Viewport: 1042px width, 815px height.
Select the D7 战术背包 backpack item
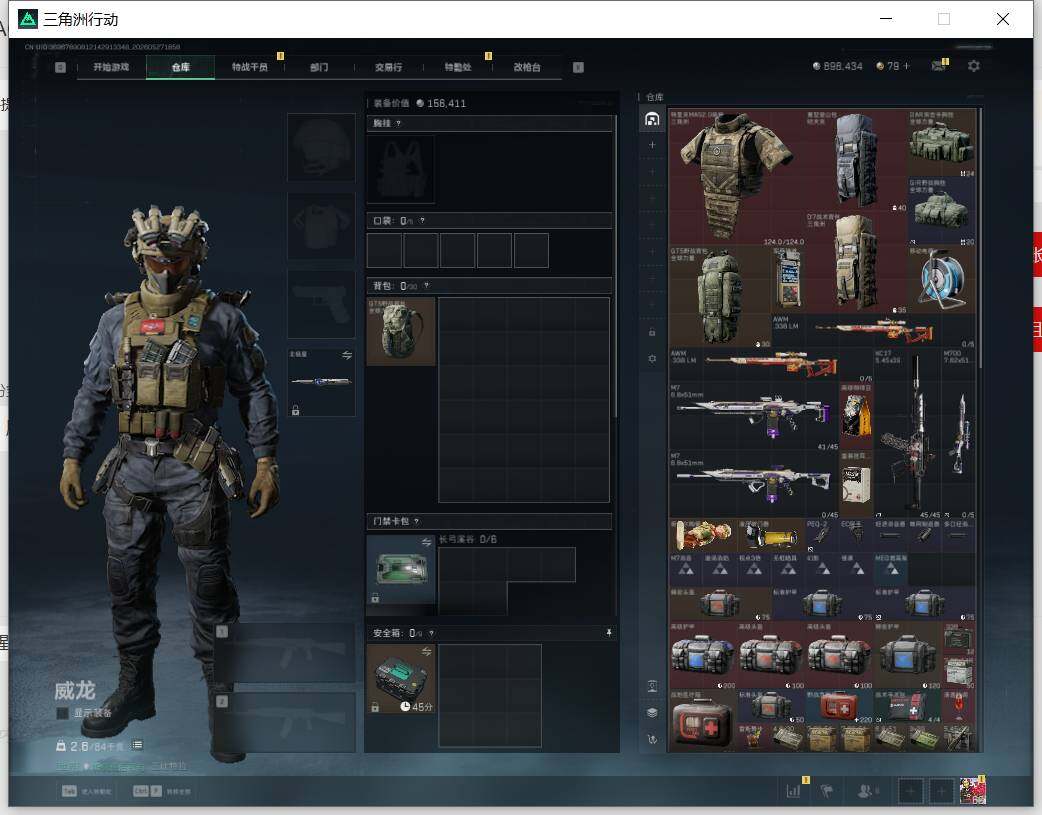(856, 262)
